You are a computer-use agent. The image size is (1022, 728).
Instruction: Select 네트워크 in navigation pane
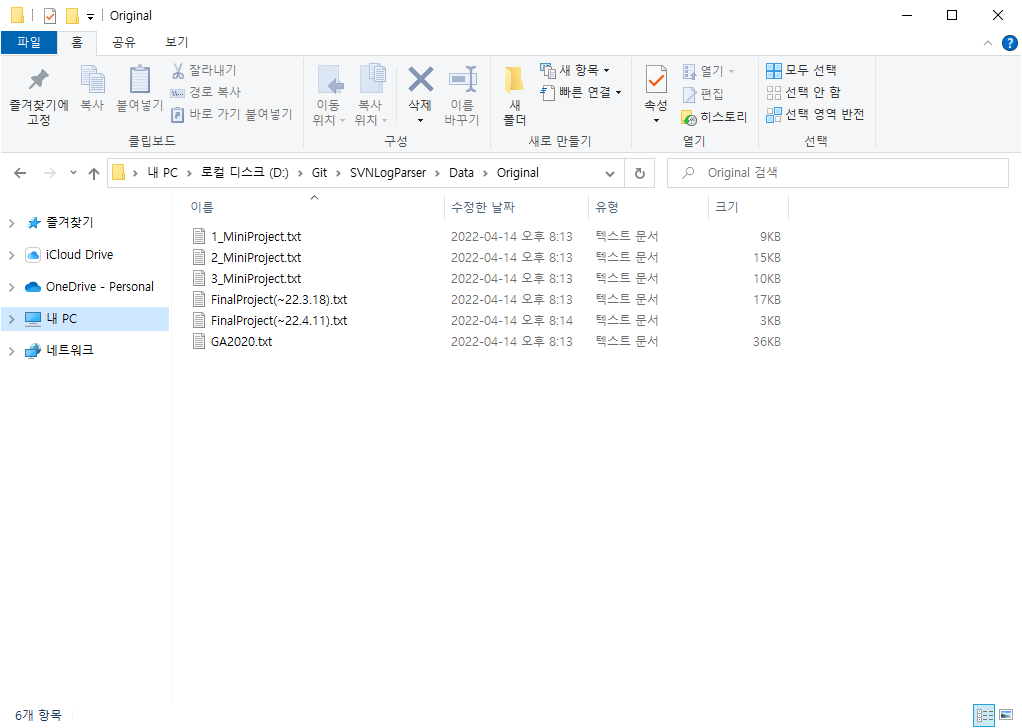point(70,351)
